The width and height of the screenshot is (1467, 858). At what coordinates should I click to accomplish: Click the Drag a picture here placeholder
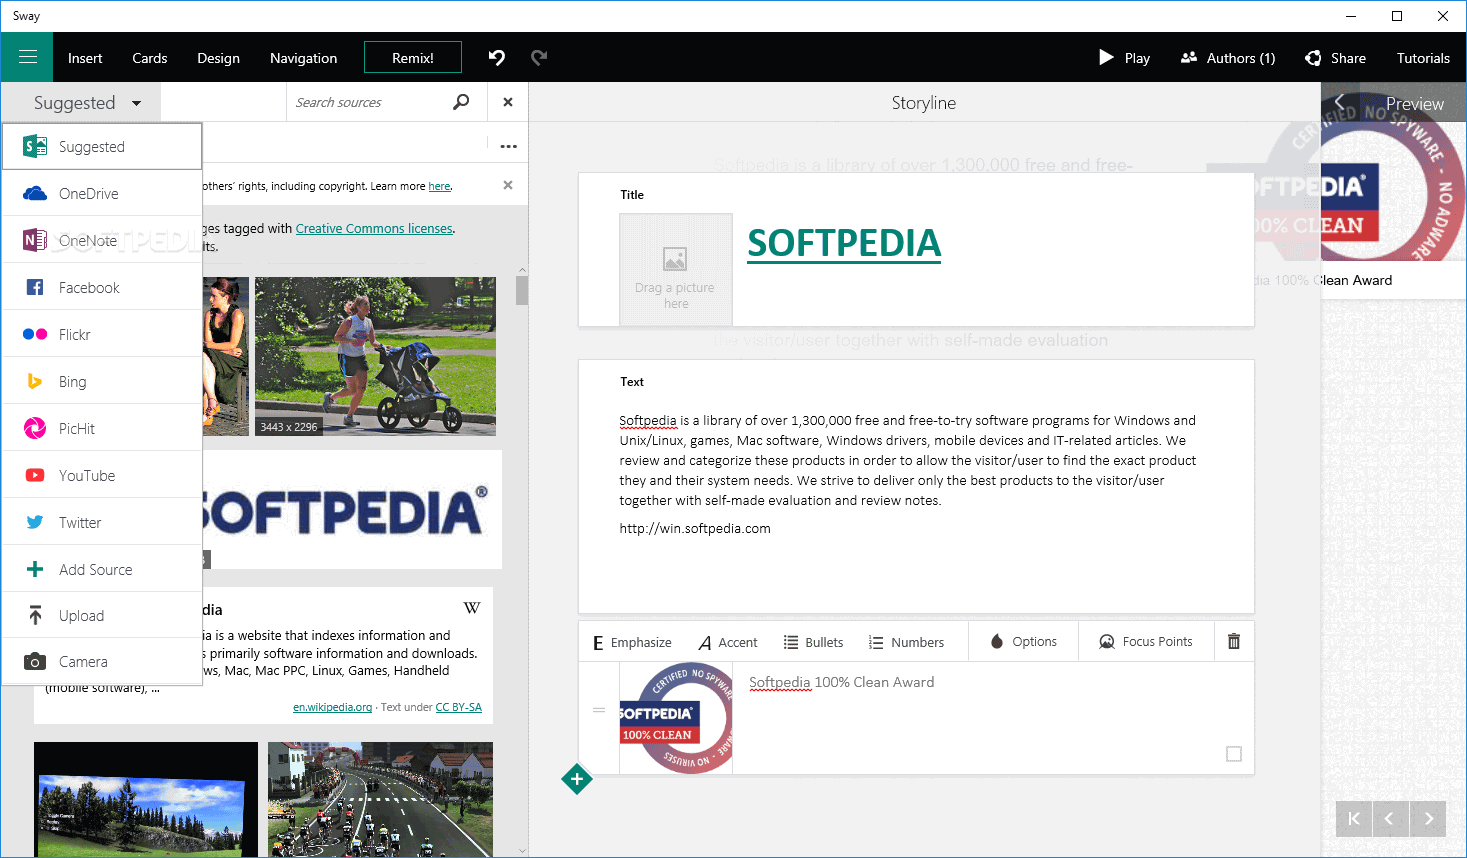pos(676,269)
